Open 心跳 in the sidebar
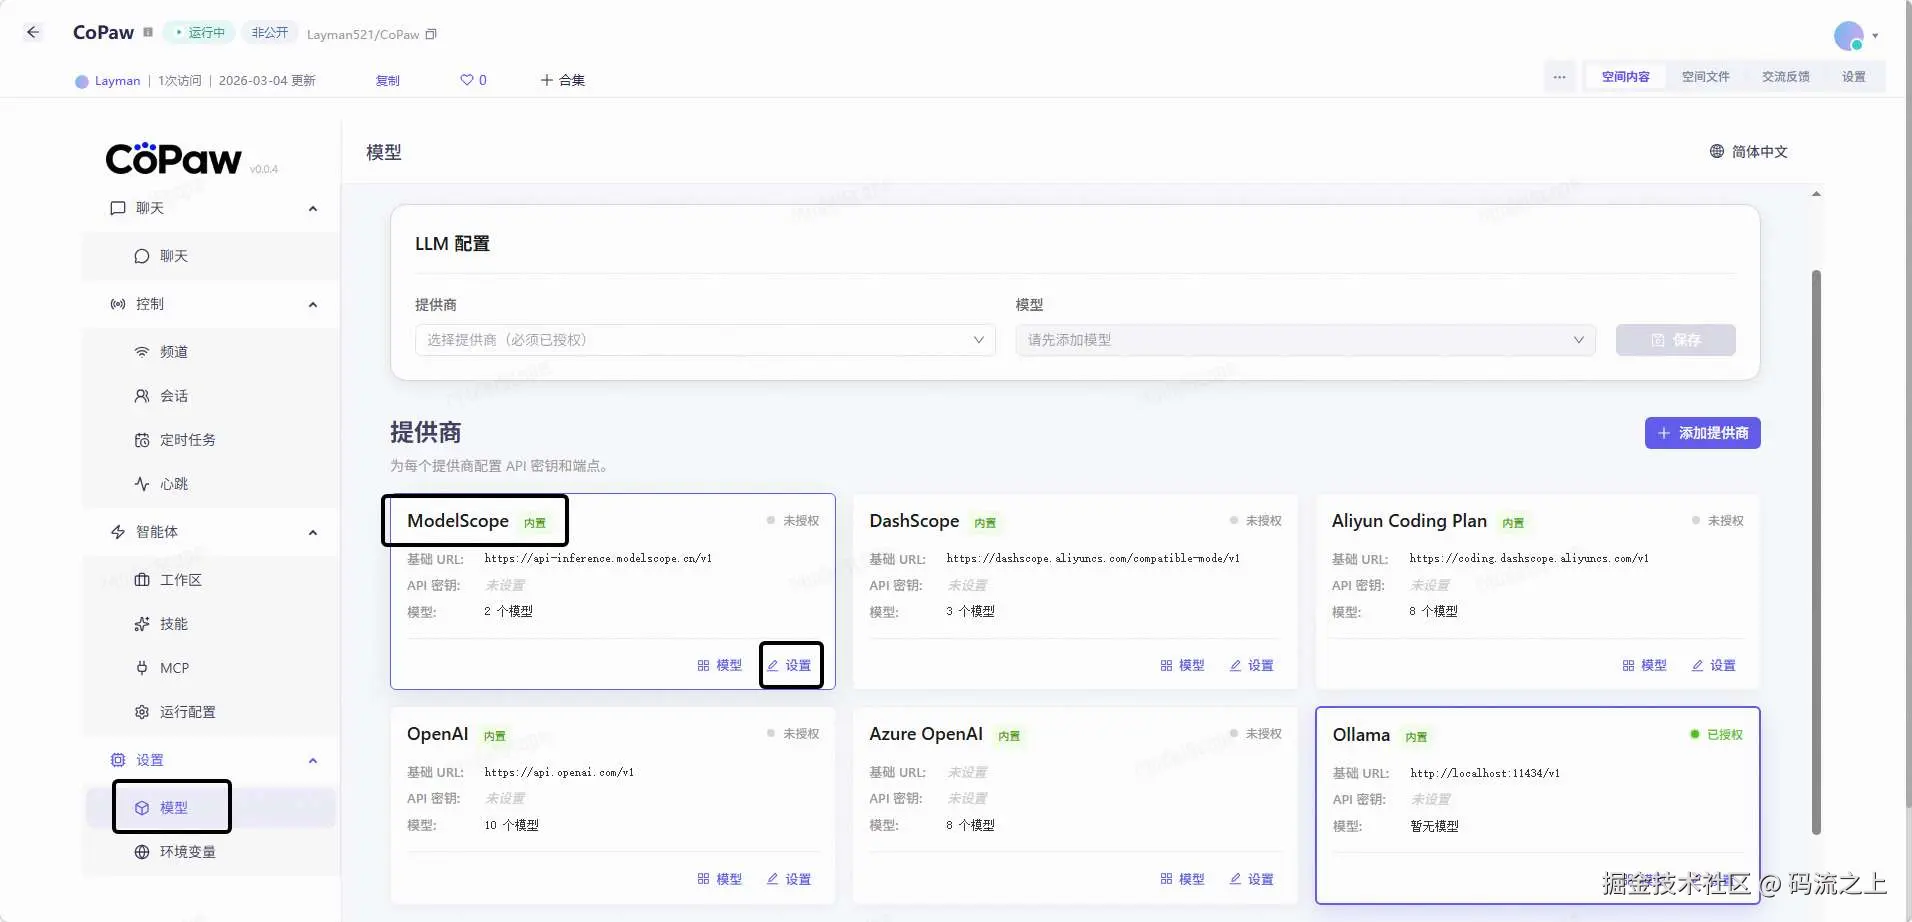 click(210, 484)
